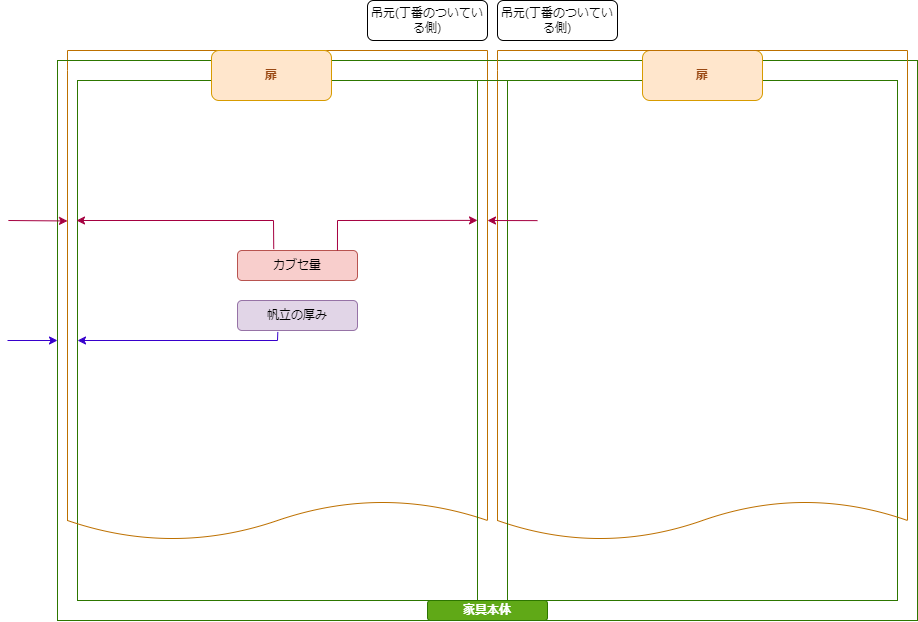
Task: Click the left 吊元(丁番のついている側) text box
Action: click(x=427, y=20)
